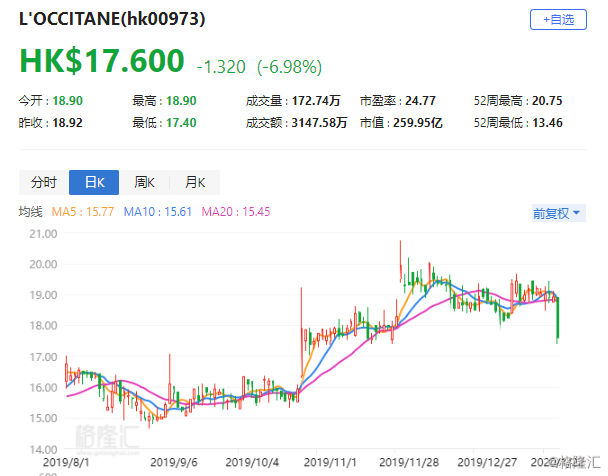The height and width of the screenshot is (476, 608).
Task: Click the 14.00 y-axis price label
Action: point(43,450)
